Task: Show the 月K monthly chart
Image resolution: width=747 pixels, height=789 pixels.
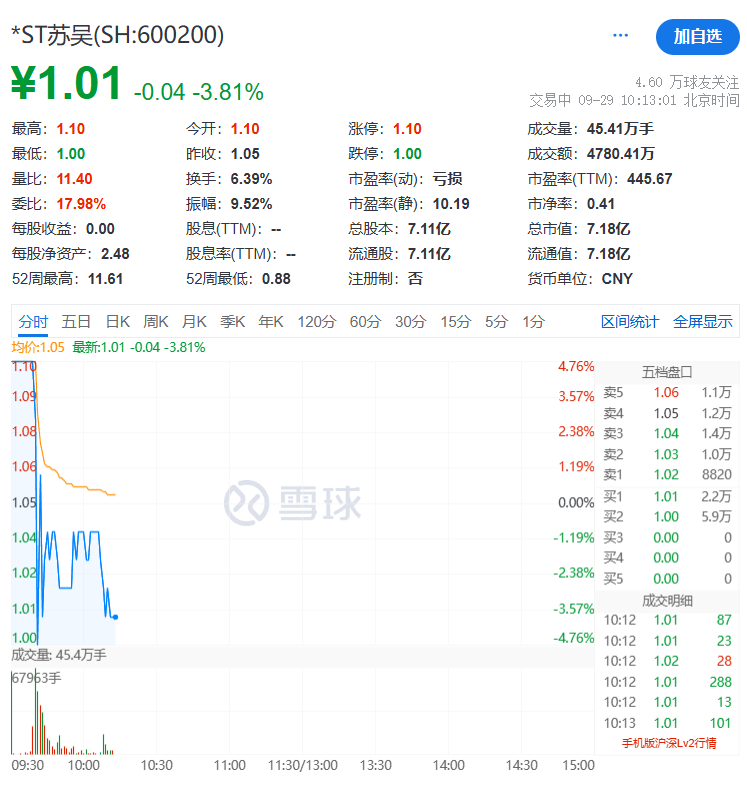Action: coord(194,321)
